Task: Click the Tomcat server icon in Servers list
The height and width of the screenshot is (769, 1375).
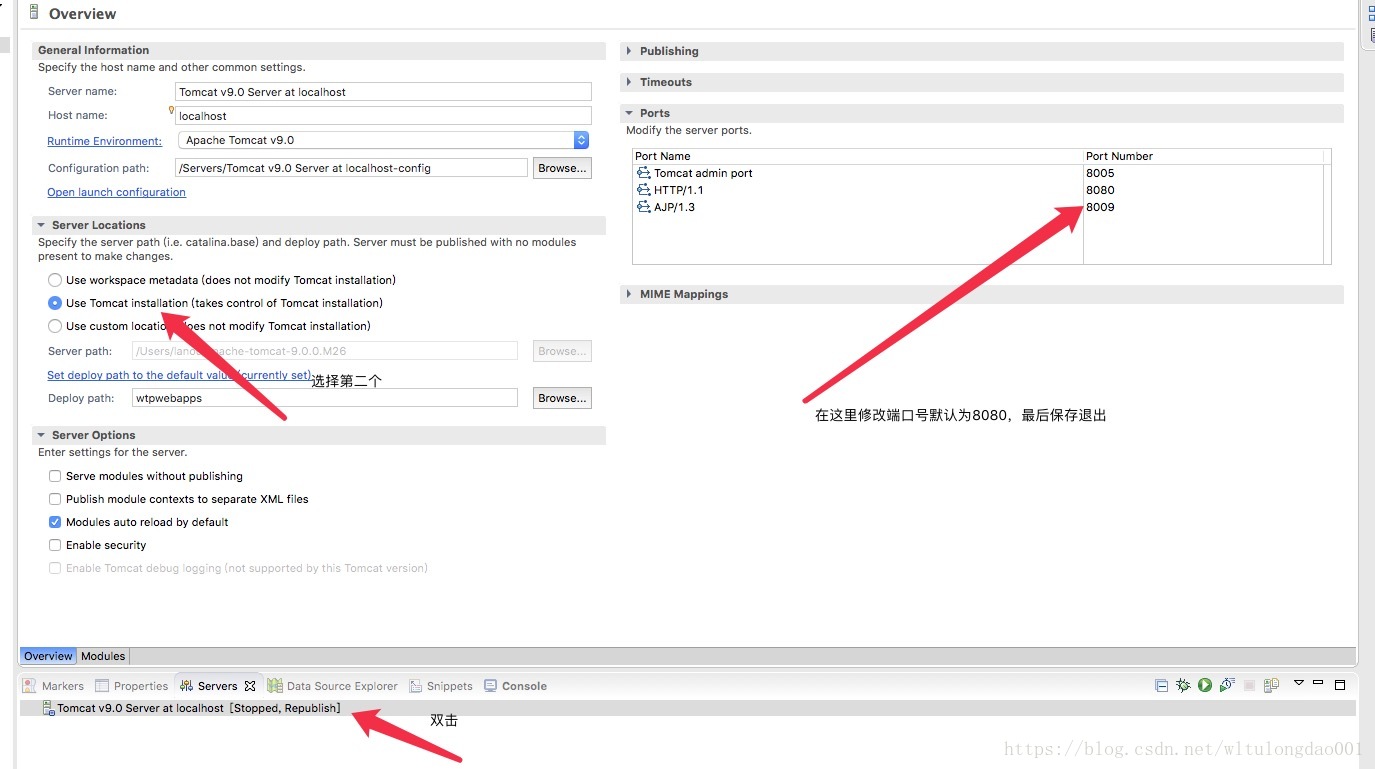Action: [48, 708]
